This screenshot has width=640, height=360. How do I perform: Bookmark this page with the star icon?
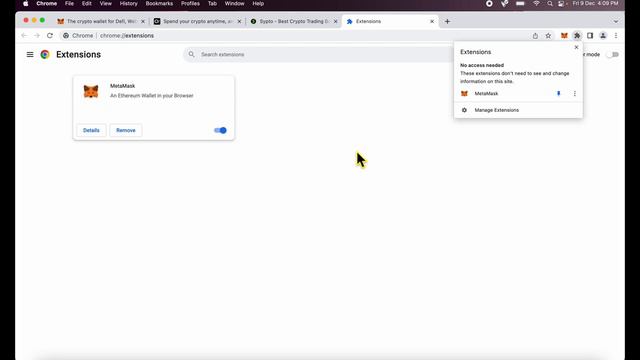[548, 36]
